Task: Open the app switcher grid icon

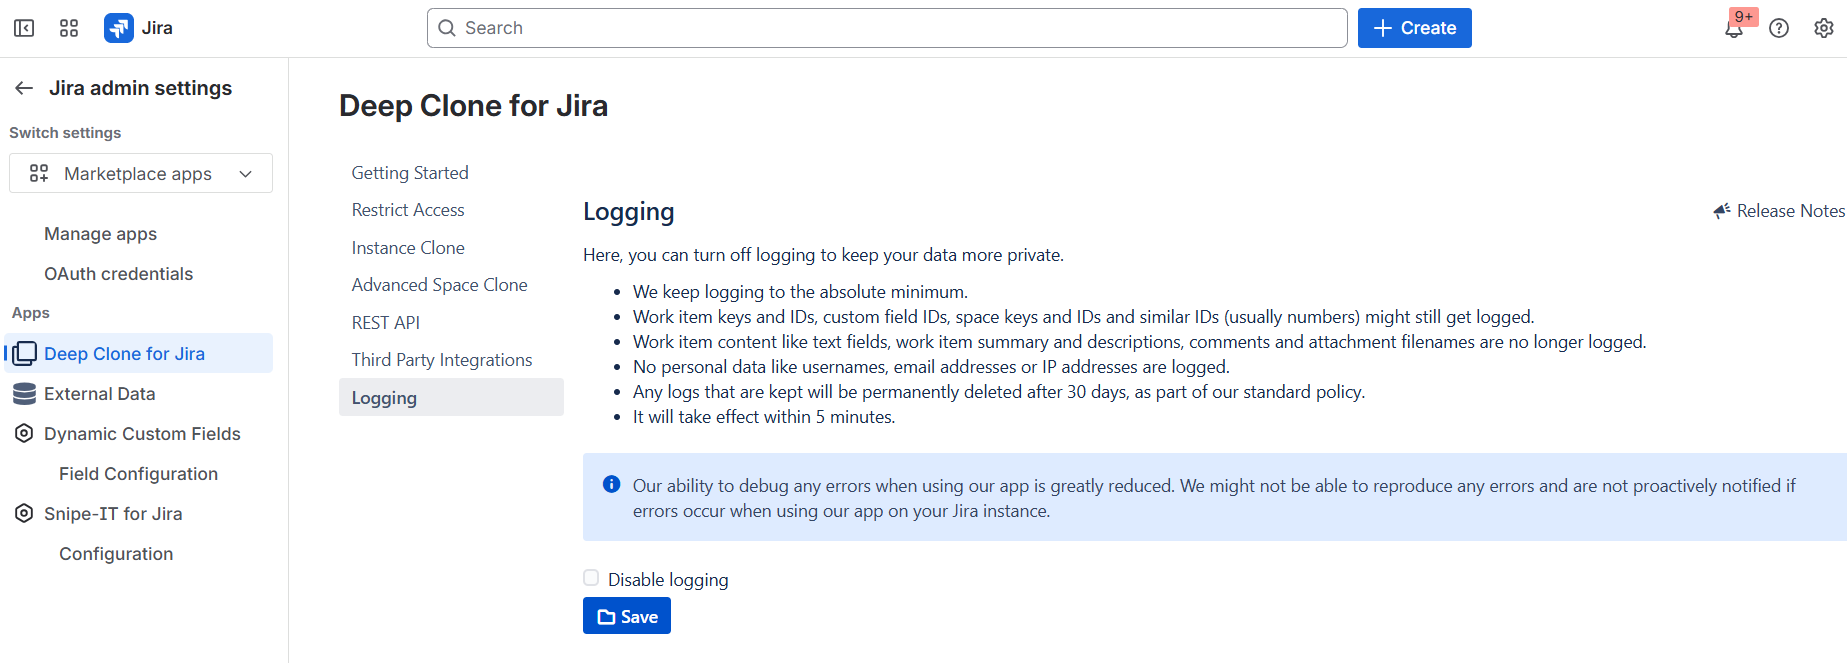Action: [69, 28]
